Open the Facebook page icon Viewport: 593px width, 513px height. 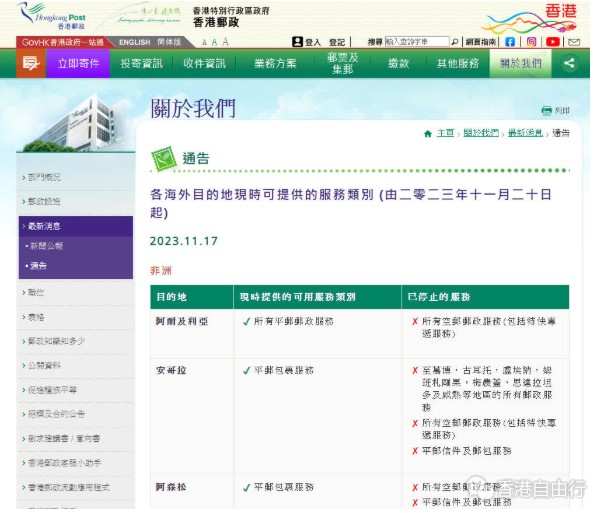tap(510, 42)
